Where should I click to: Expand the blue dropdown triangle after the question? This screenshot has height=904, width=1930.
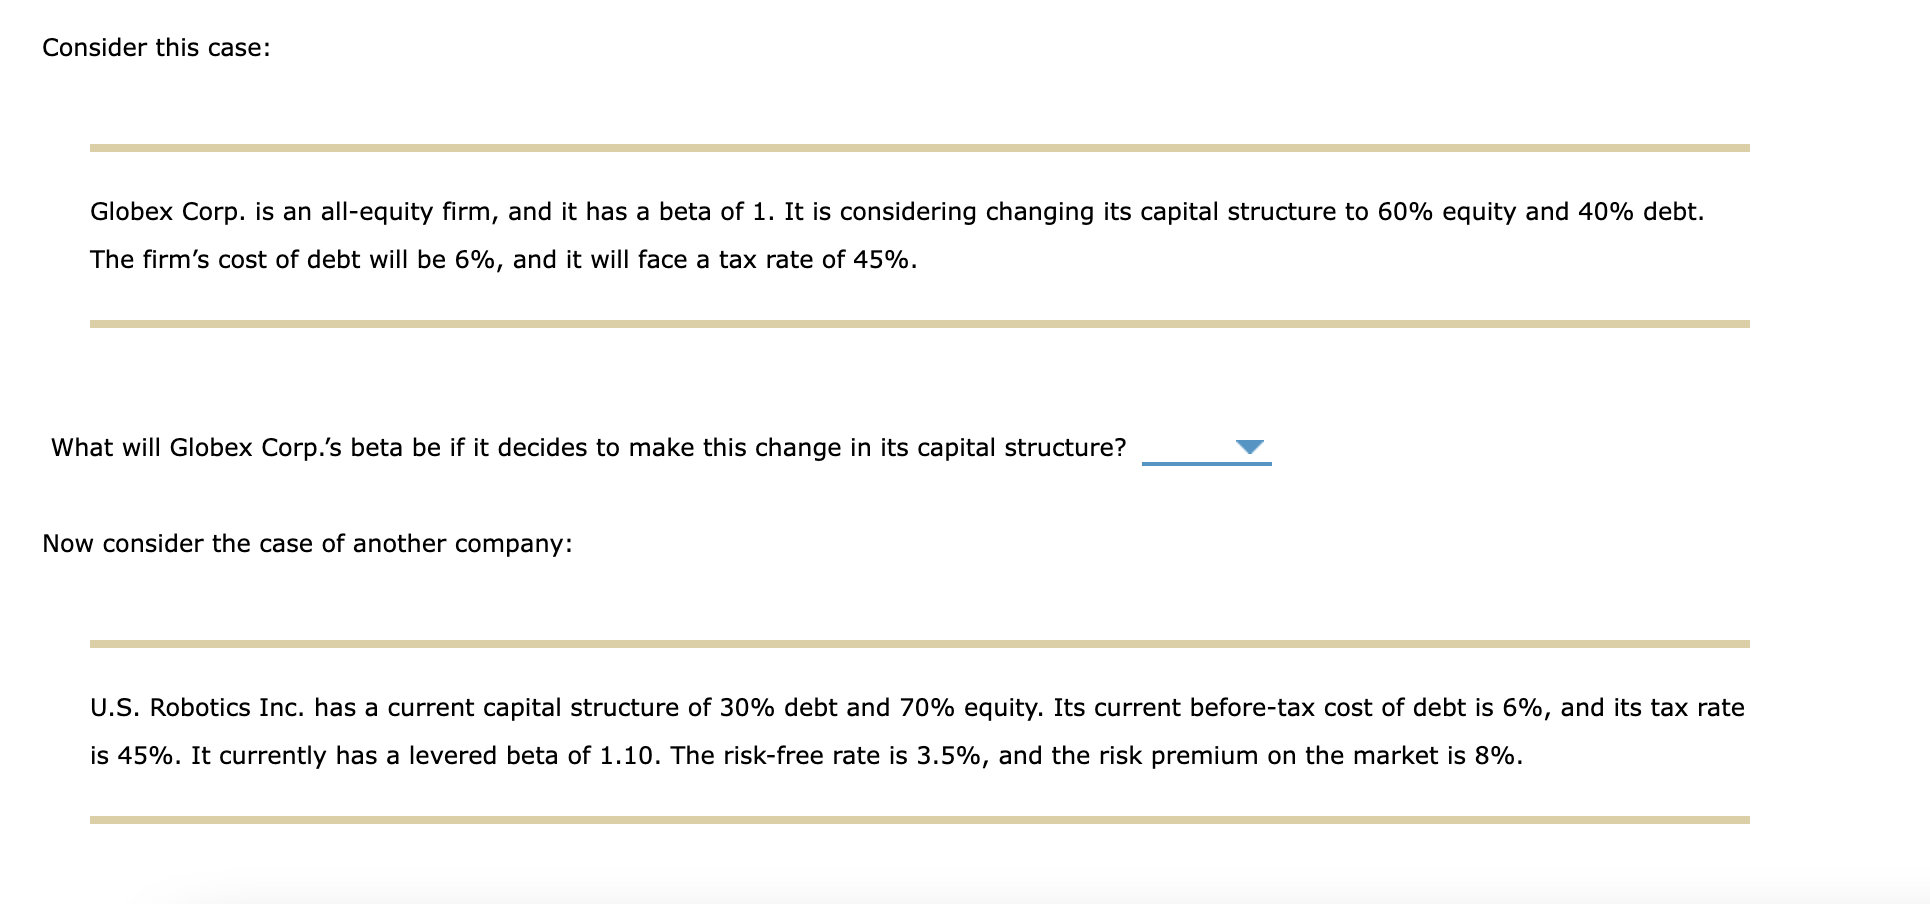click(1250, 449)
